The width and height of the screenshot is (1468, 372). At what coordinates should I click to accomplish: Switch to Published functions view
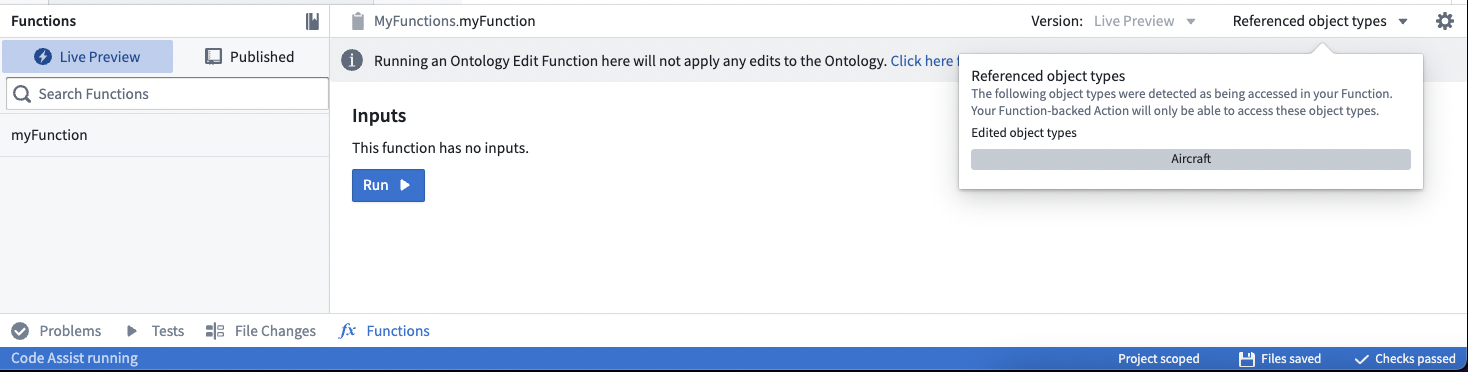coord(250,57)
